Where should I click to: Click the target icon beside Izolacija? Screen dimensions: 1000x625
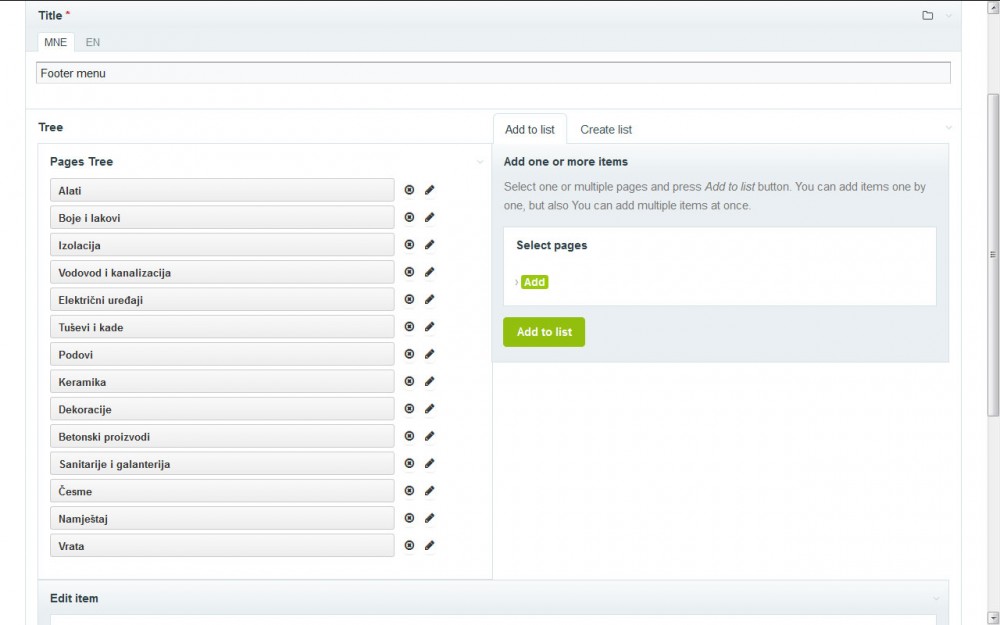[x=409, y=244]
